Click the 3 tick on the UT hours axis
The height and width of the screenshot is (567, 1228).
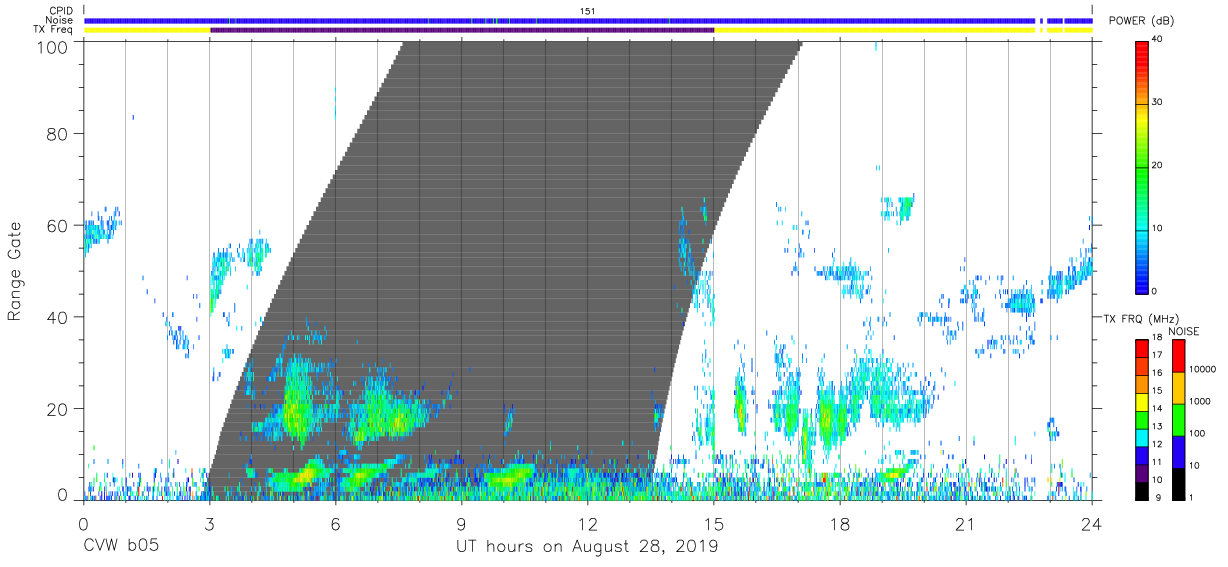point(209,523)
